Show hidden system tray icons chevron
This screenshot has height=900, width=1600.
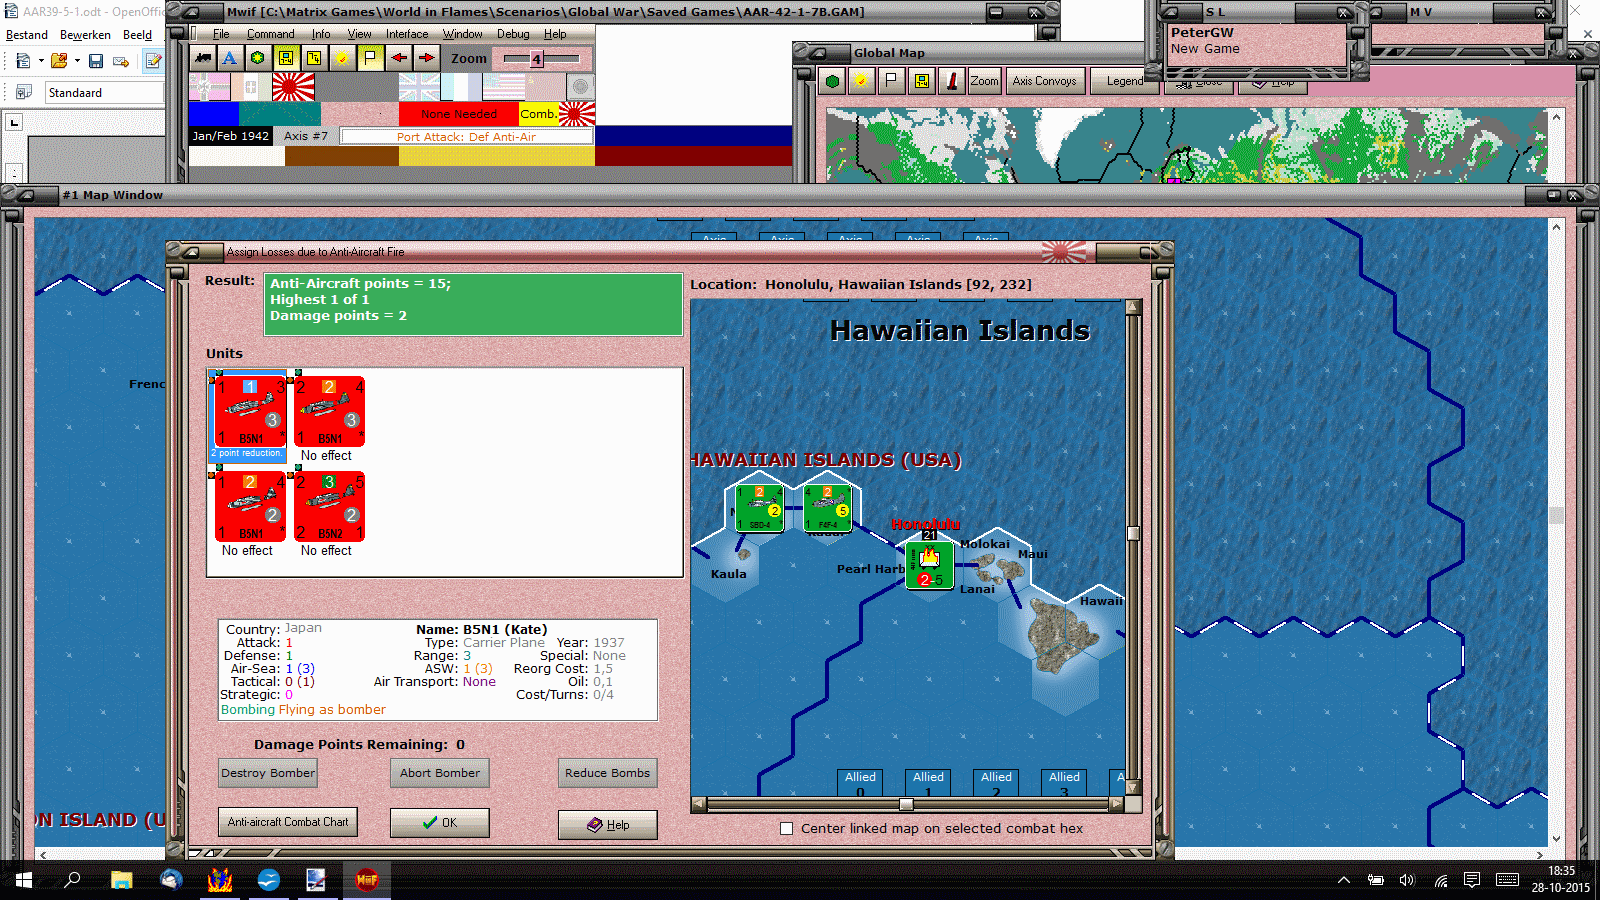coord(1344,880)
